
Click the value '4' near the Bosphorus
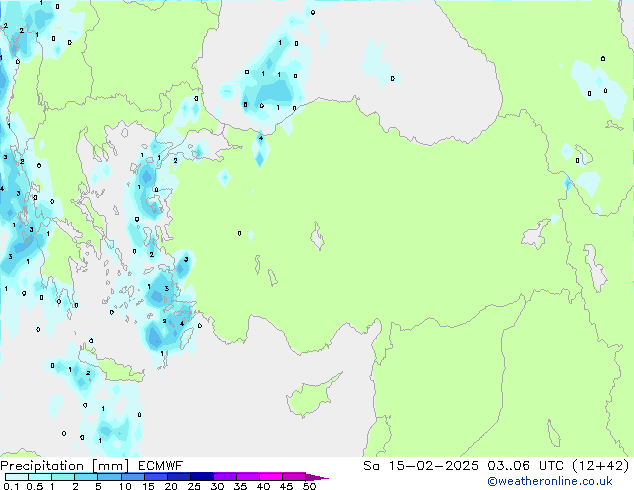click(261, 138)
